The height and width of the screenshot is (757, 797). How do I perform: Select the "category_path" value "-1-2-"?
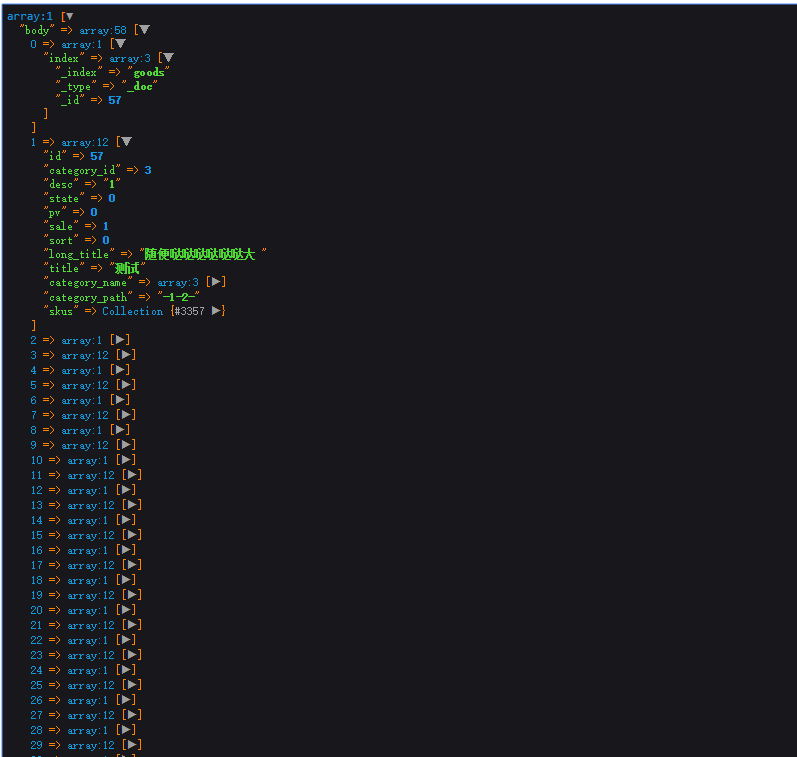pos(178,296)
